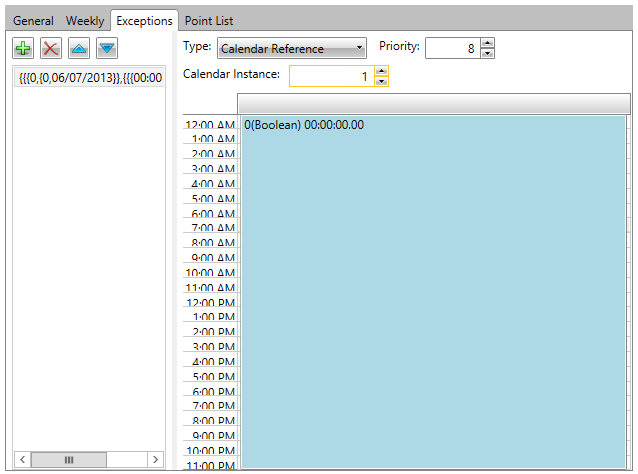
Task: Open the Weekly tab
Action: tap(85, 20)
